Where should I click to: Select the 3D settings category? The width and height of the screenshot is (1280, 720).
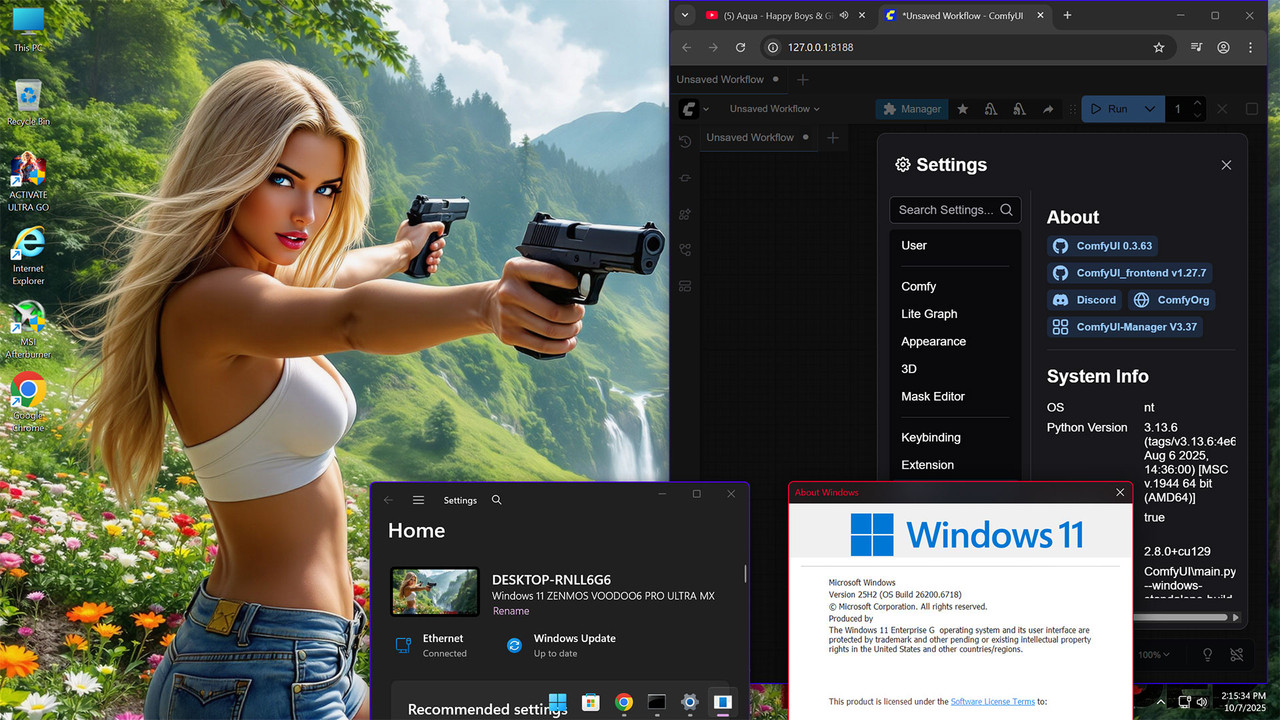pyautogui.click(x=955, y=369)
